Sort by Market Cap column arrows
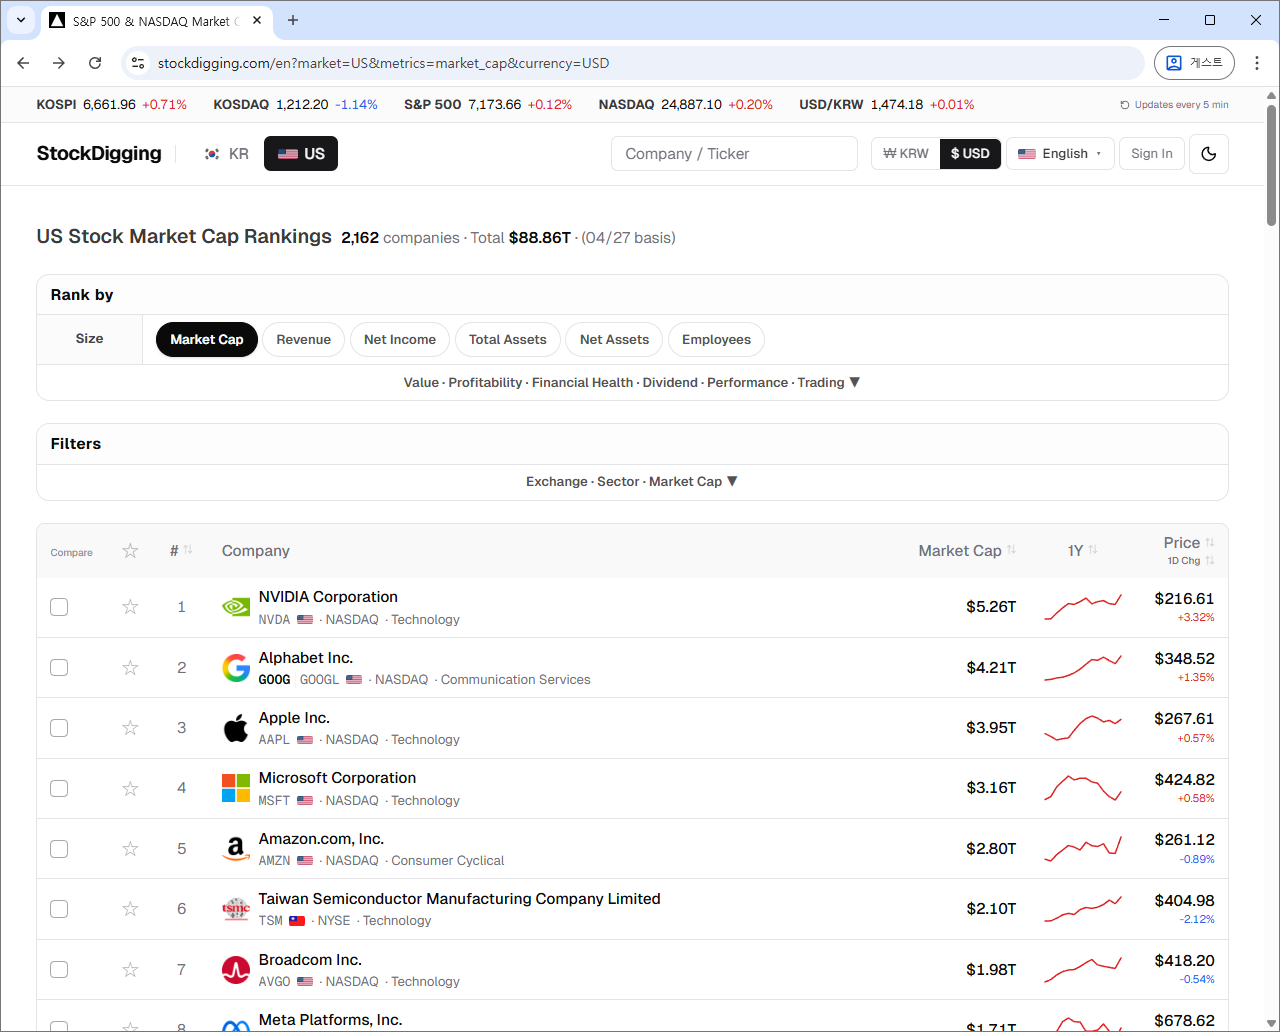 pos(1011,550)
